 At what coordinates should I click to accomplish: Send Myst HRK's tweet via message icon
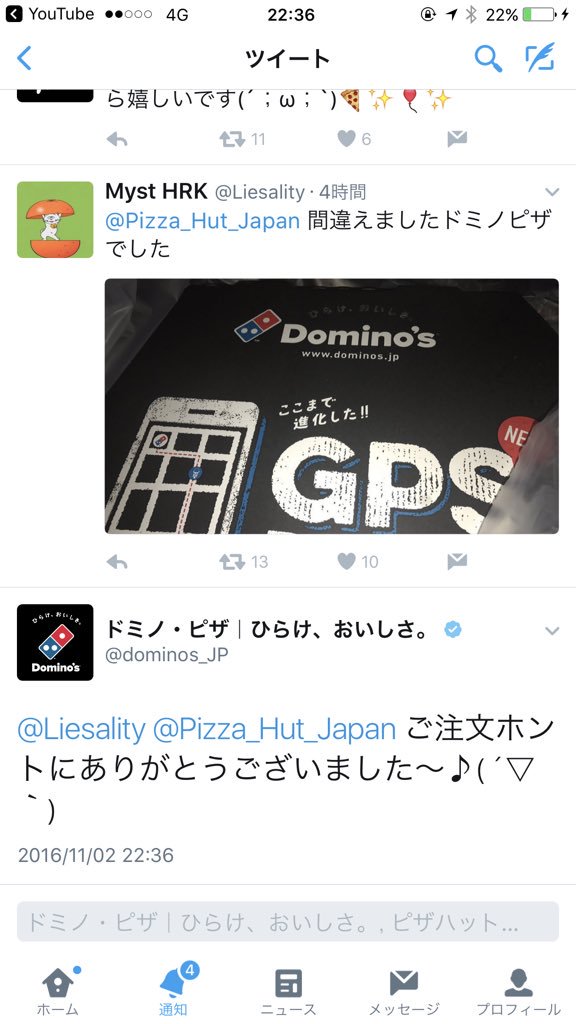point(457,561)
